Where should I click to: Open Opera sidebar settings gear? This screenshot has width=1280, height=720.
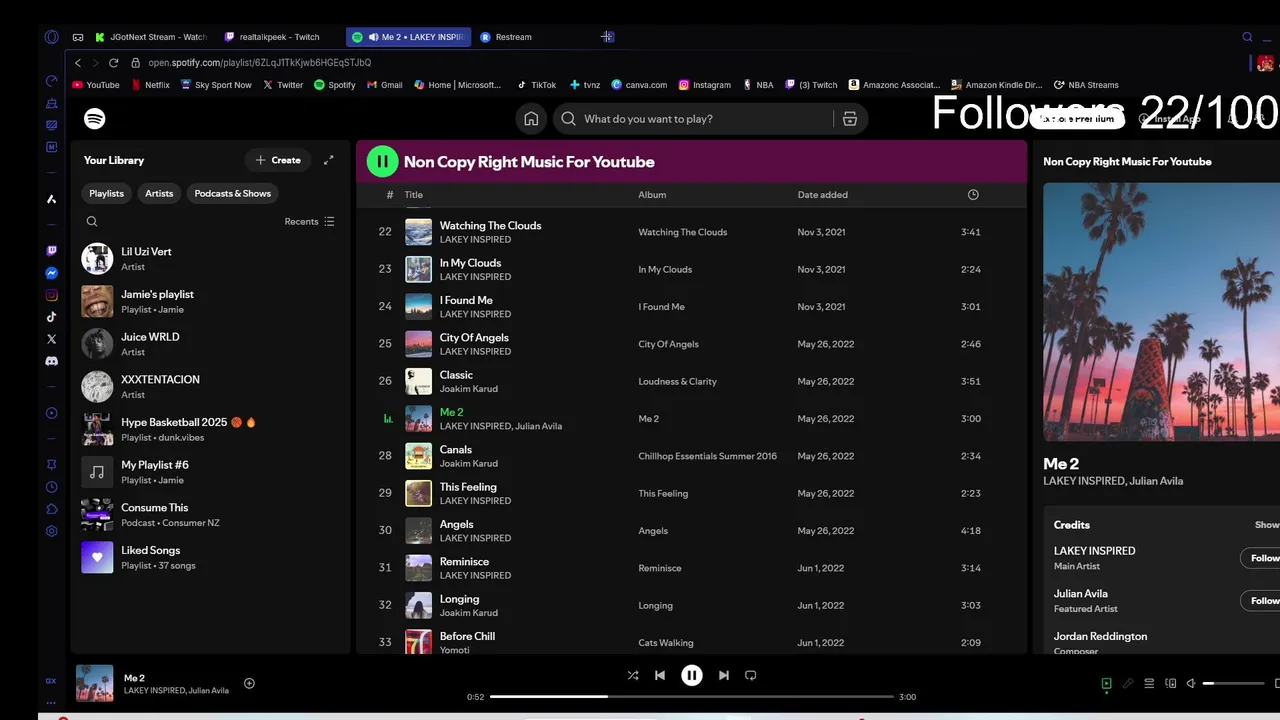point(52,531)
